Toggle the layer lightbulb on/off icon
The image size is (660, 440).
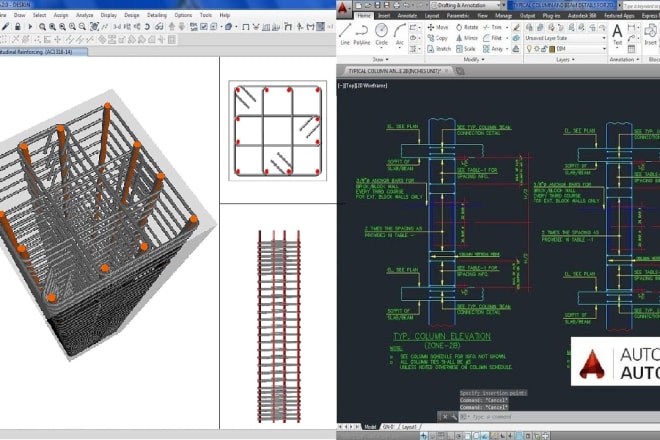(530, 49)
